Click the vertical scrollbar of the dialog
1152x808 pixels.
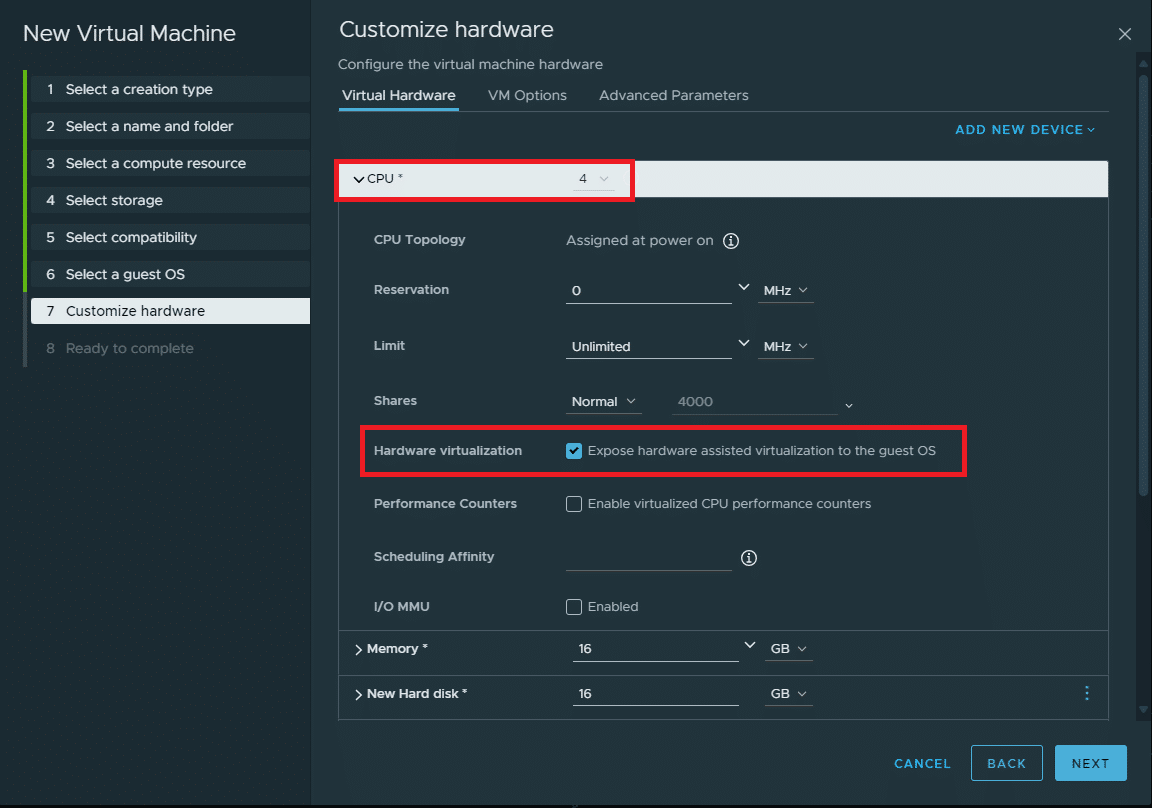[1143, 284]
